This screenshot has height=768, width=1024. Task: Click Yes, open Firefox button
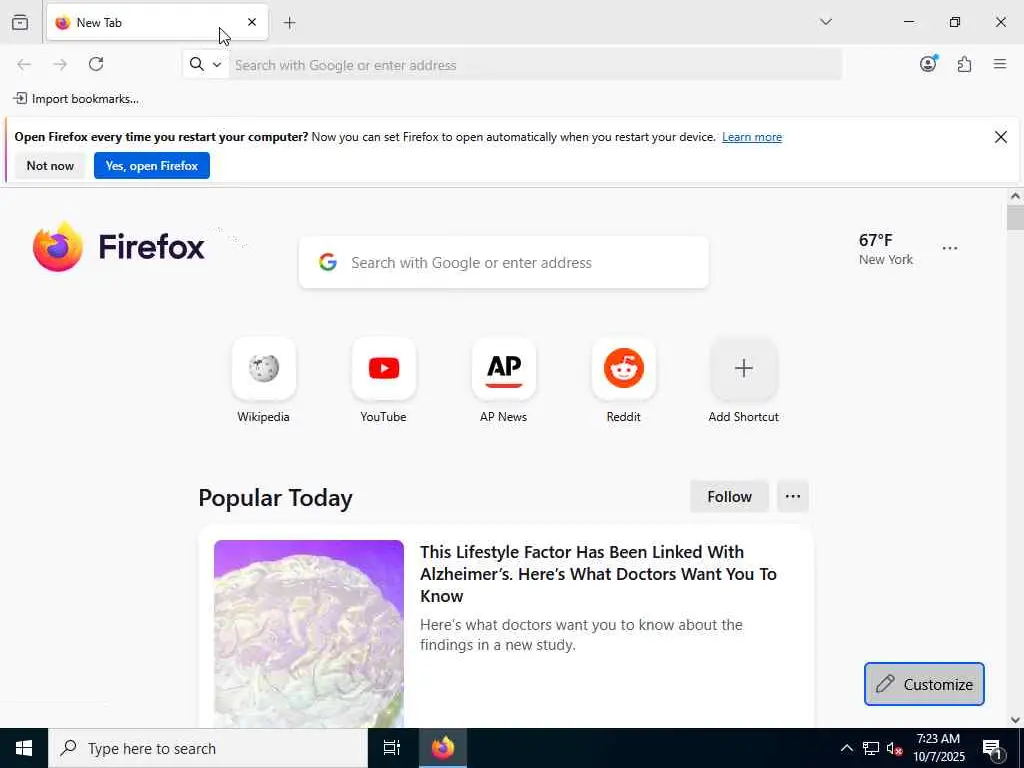tap(152, 166)
